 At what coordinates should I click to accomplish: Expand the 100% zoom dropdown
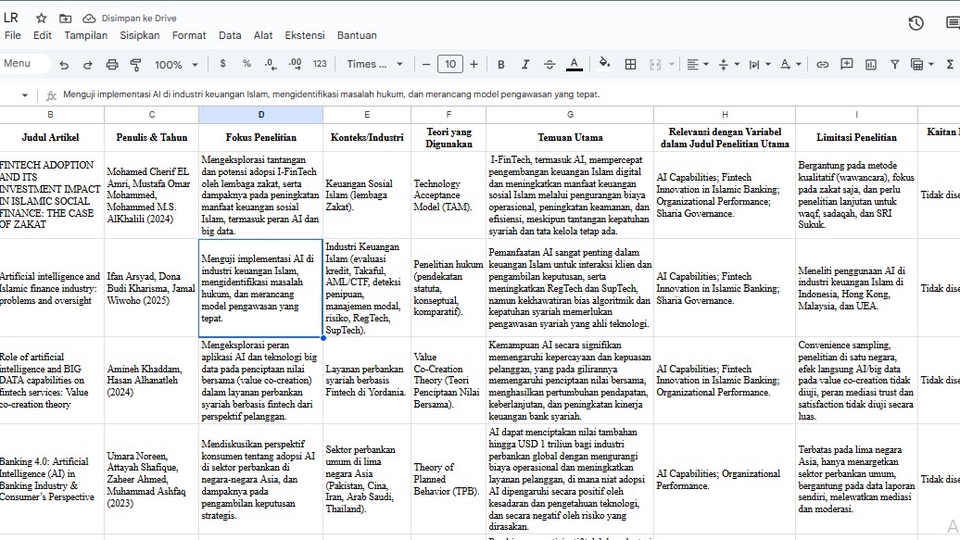pyautogui.click(x=176, y=64)
